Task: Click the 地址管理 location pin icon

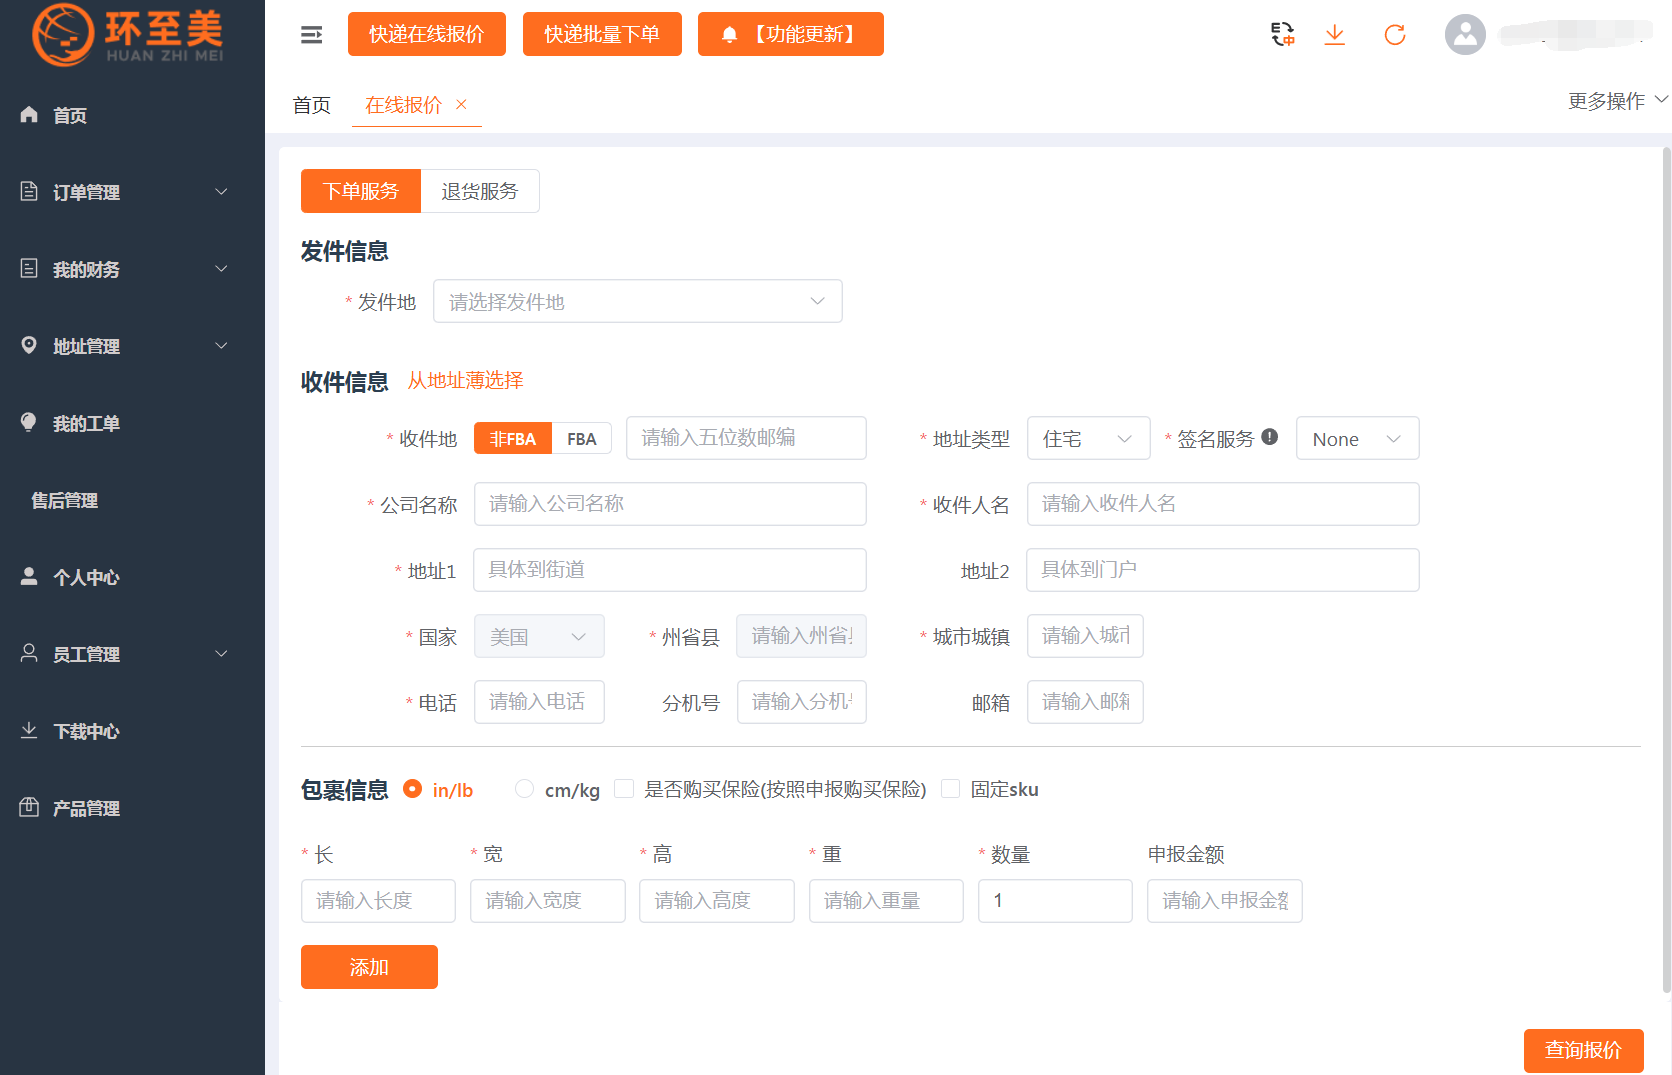Action: [29, 346]
